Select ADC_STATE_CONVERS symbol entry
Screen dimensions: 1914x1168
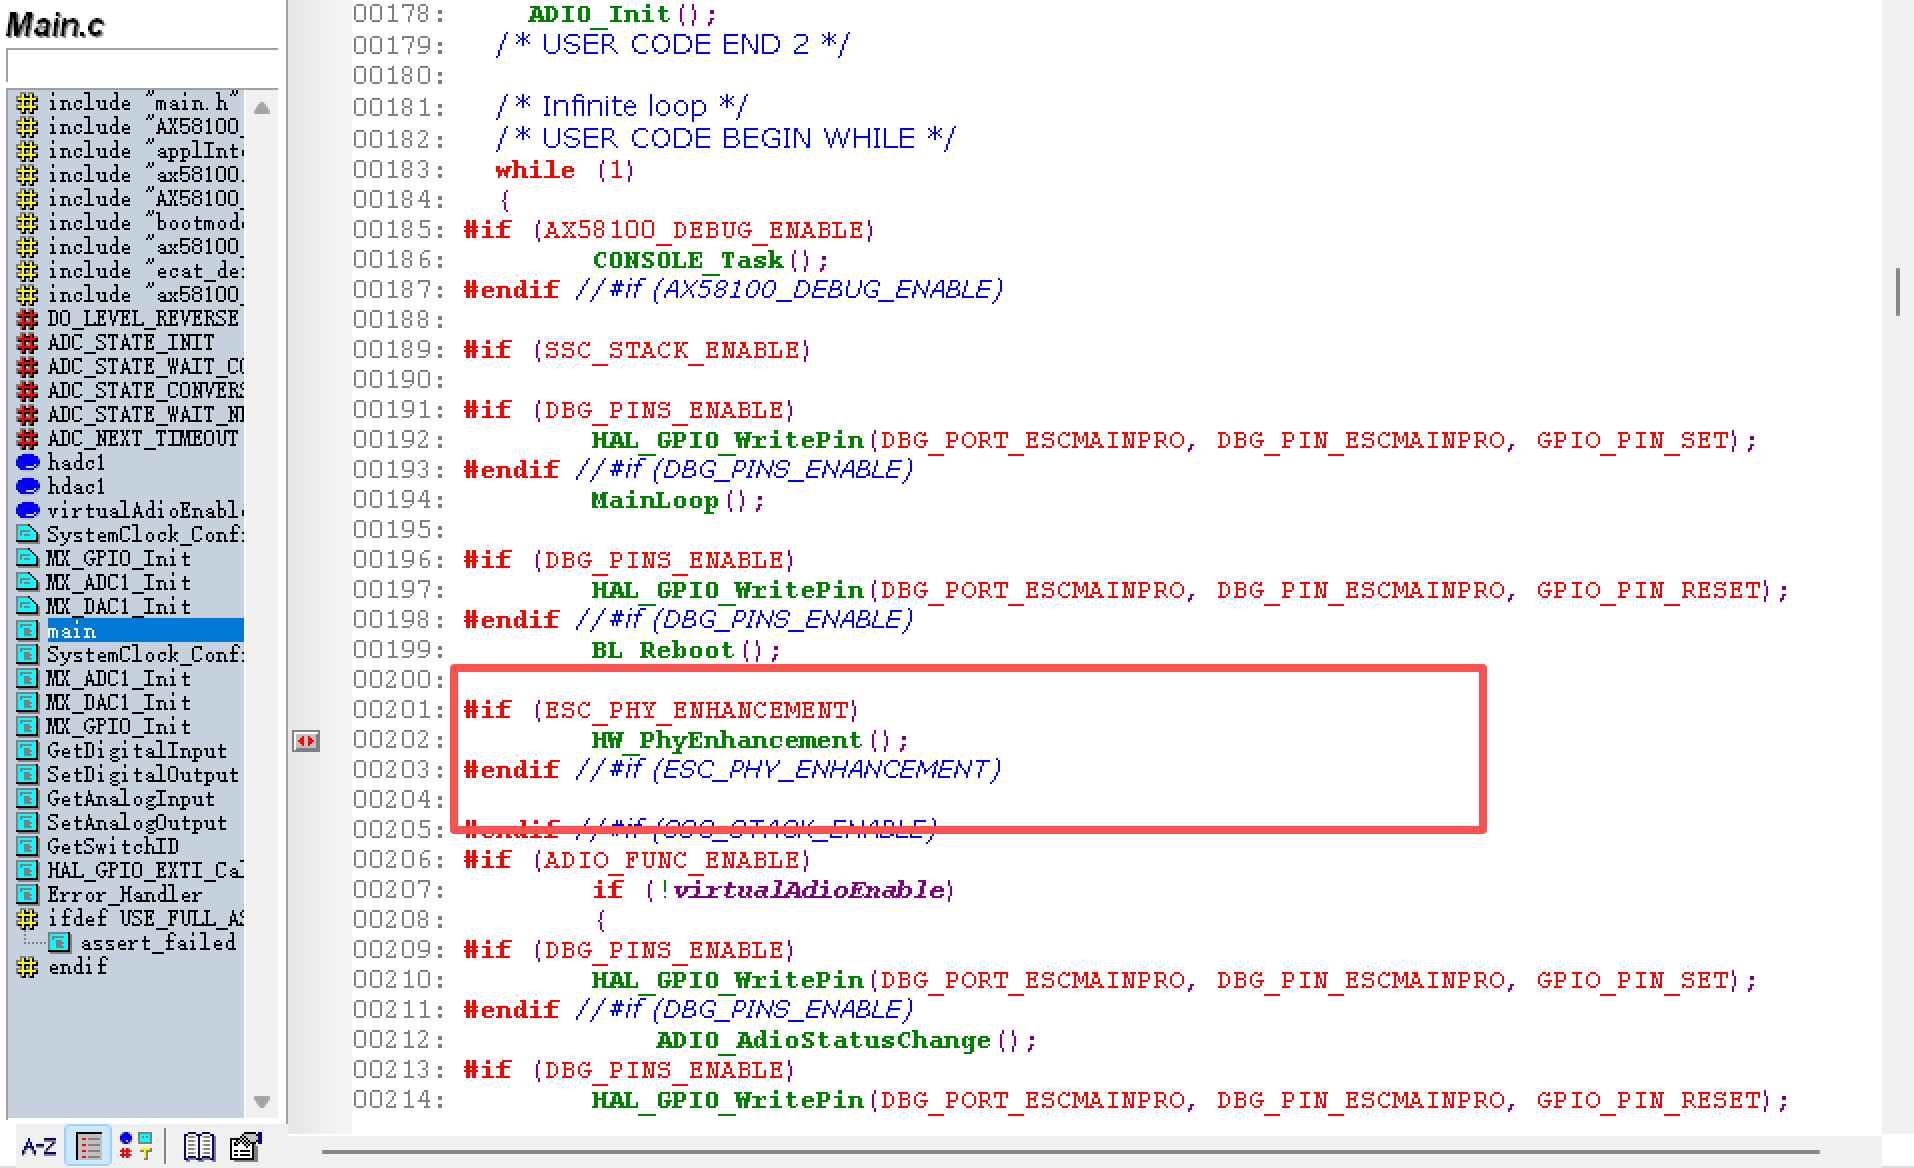click(x=144, y=391)
